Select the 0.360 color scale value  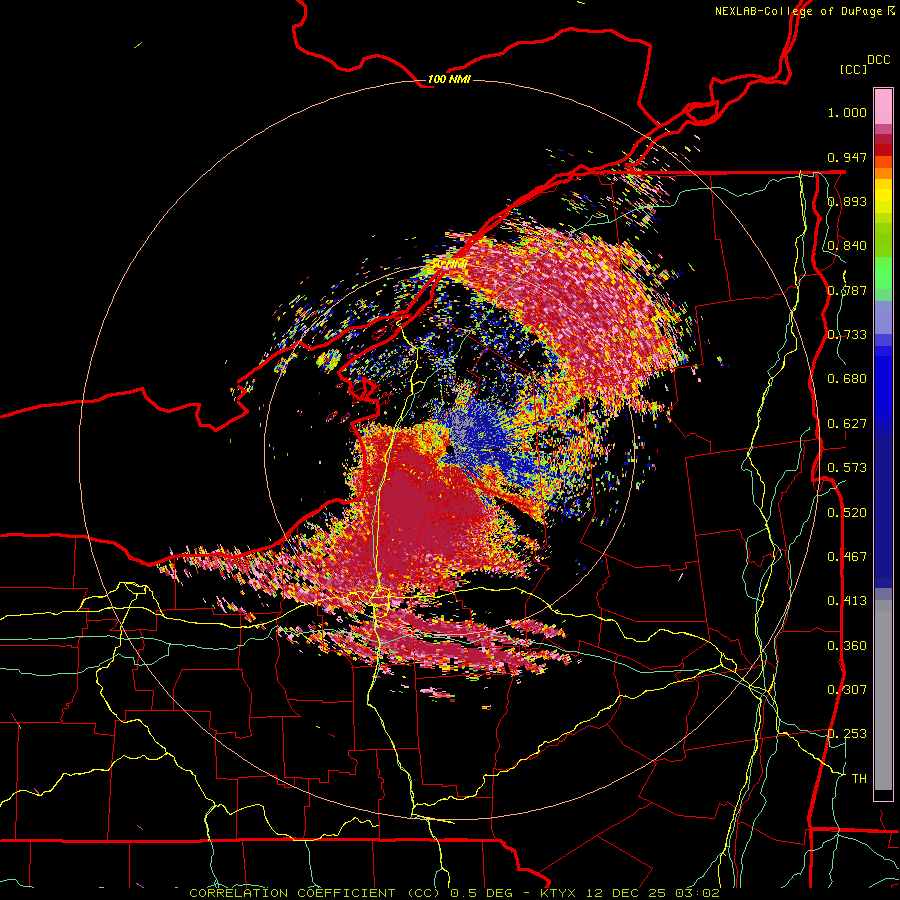pos(847,646)
